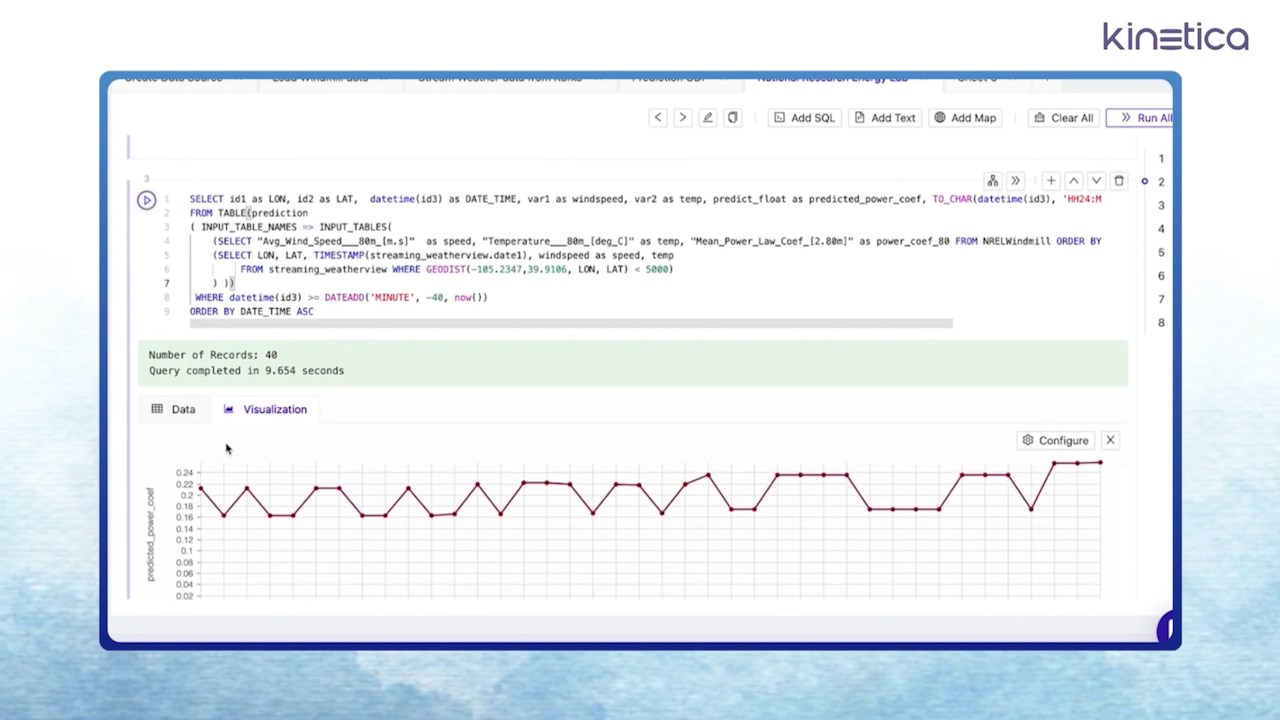Expand the dropdown next to Prediction UDF tab

724,77
